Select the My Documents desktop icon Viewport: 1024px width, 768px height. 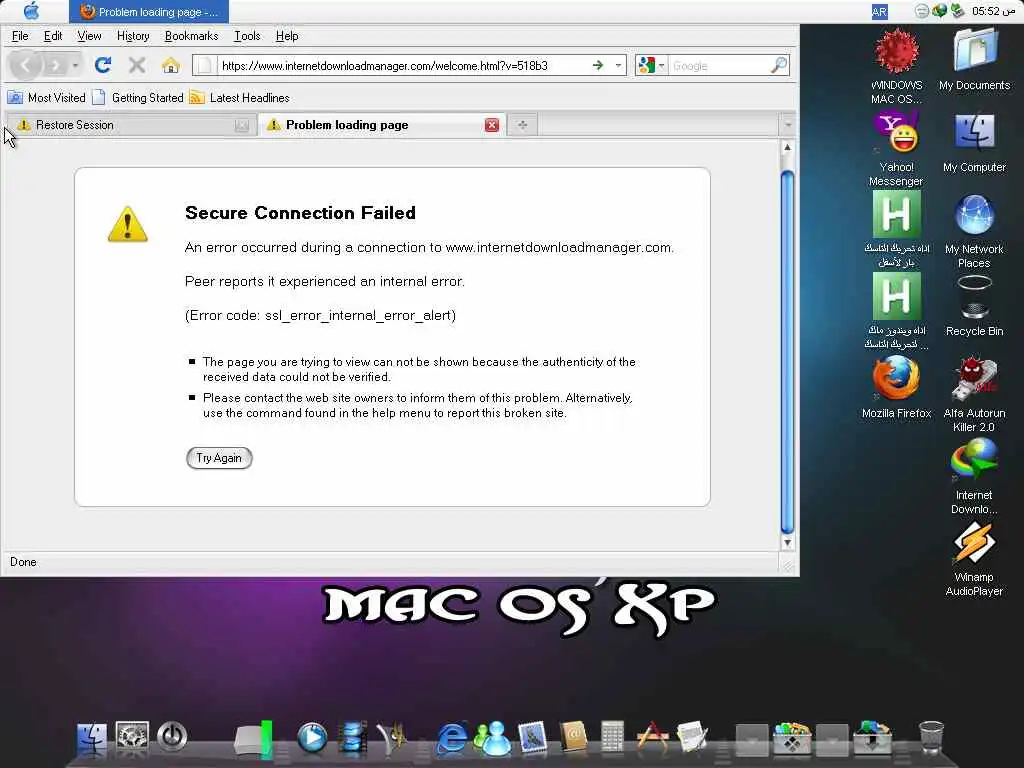click(974, 59)
